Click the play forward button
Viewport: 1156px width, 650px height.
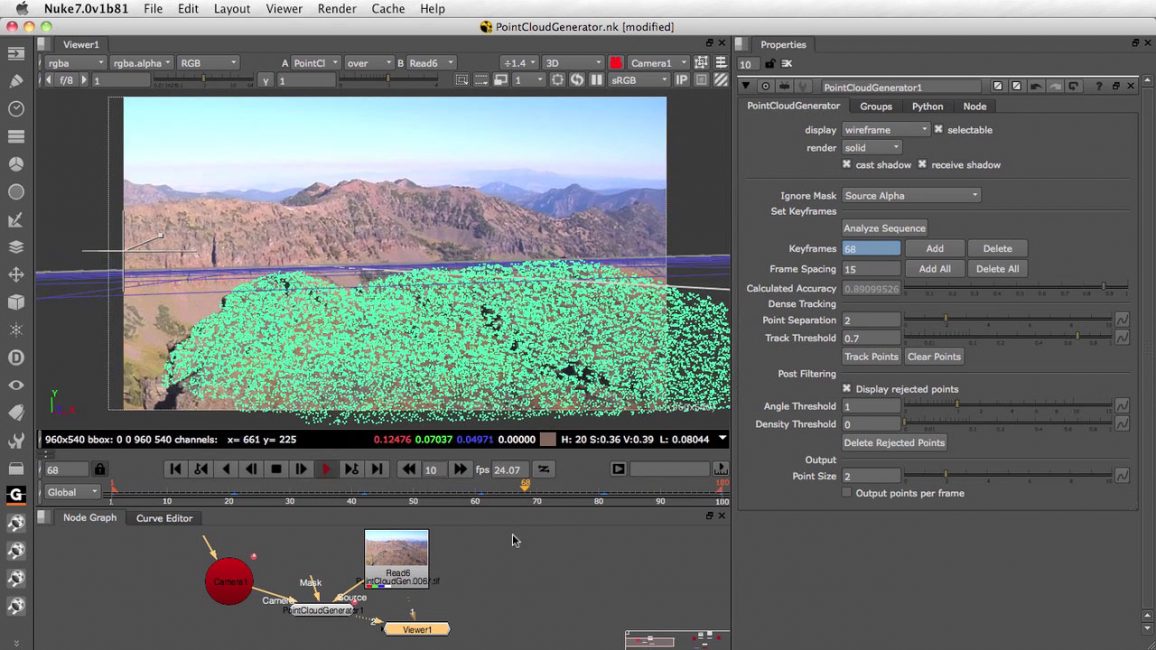[x=326, y=469]
